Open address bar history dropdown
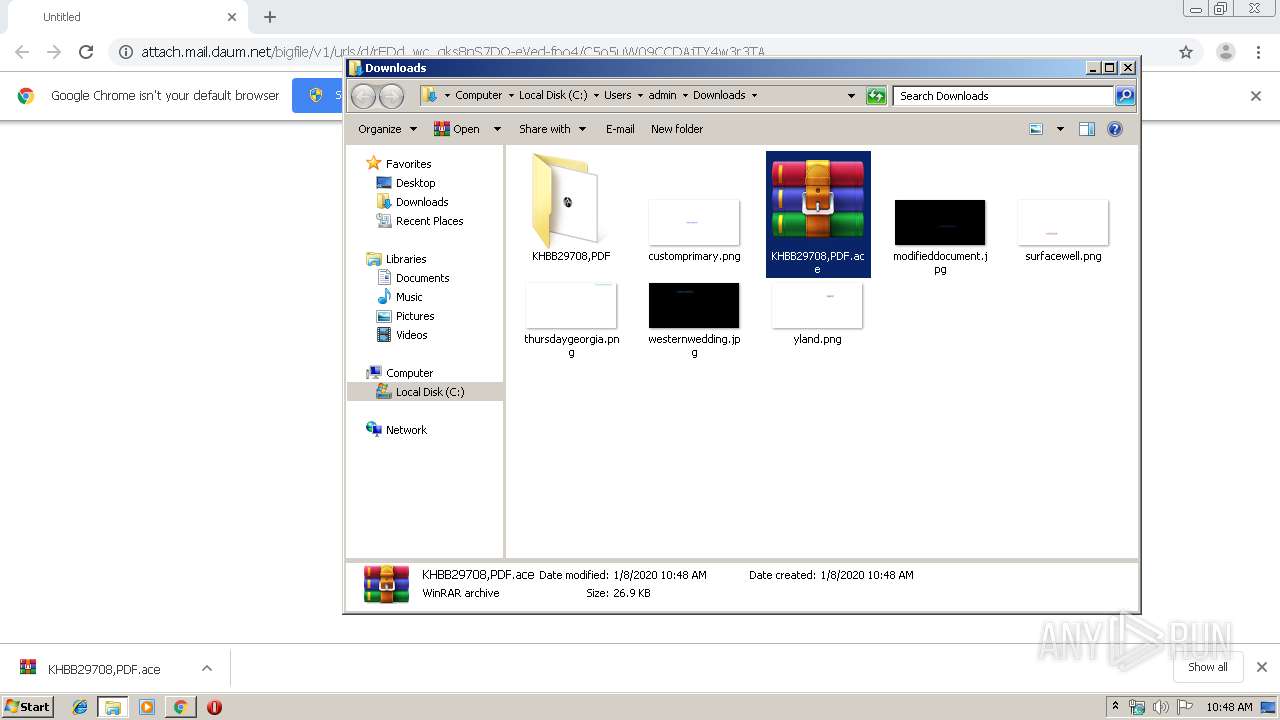The width and height of the screenshot is (1280, 720). coord(851,96)
